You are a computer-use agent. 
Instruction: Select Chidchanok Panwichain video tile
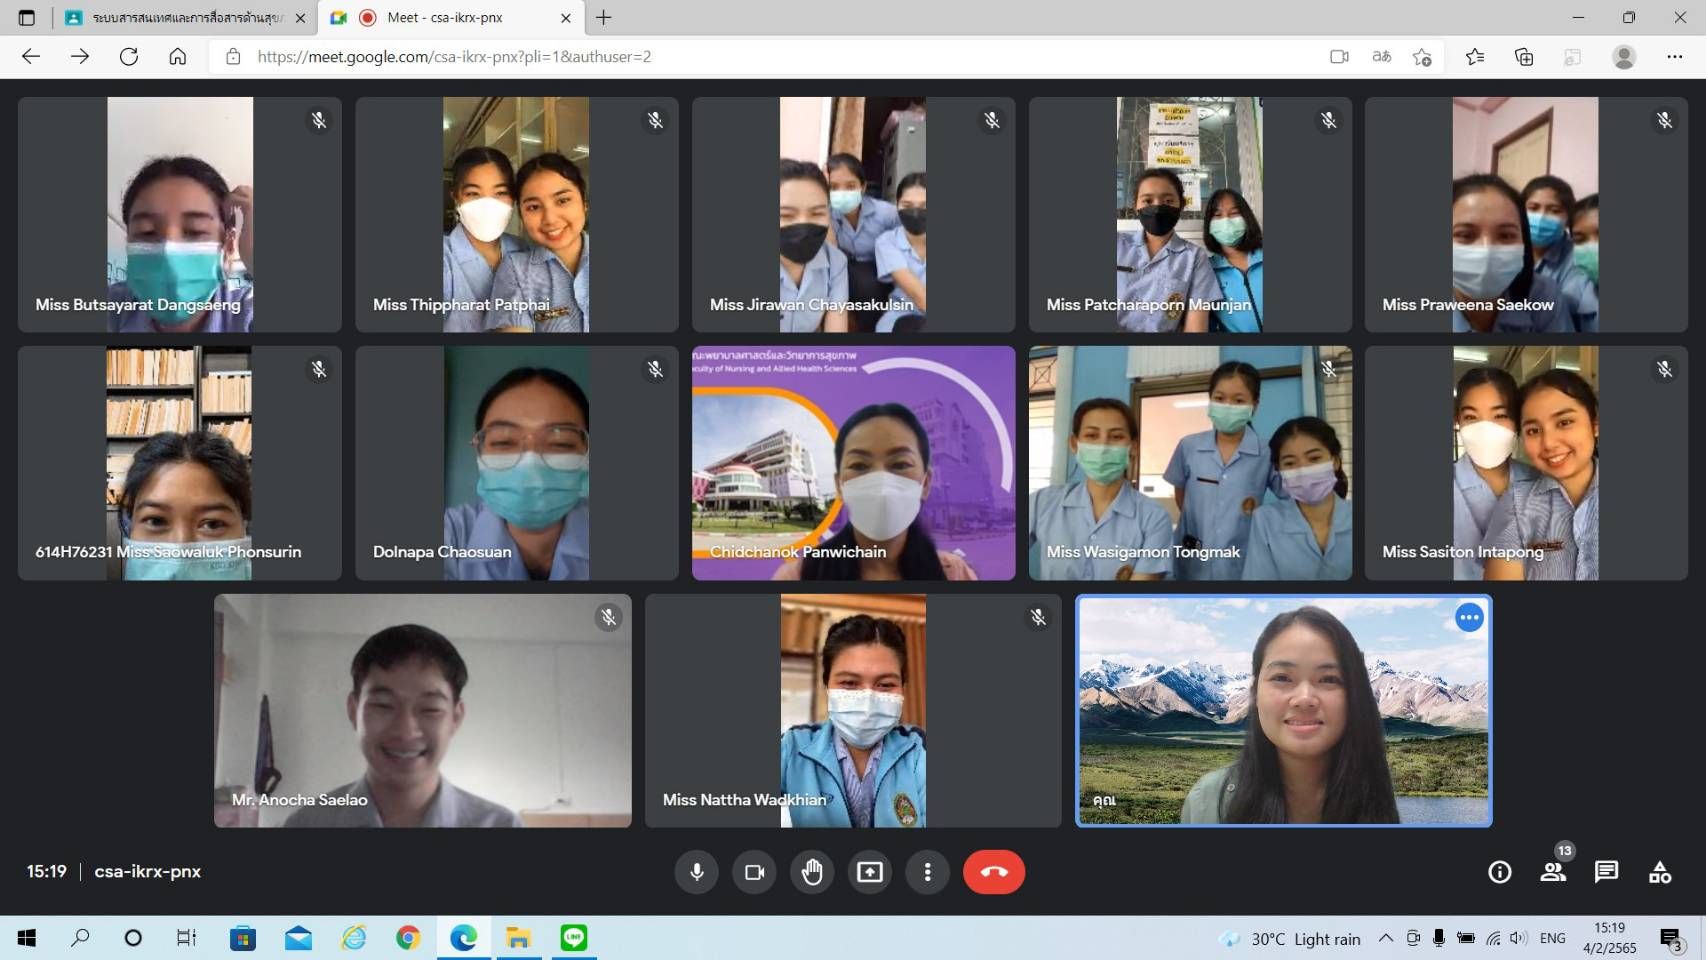coord(853,463)
